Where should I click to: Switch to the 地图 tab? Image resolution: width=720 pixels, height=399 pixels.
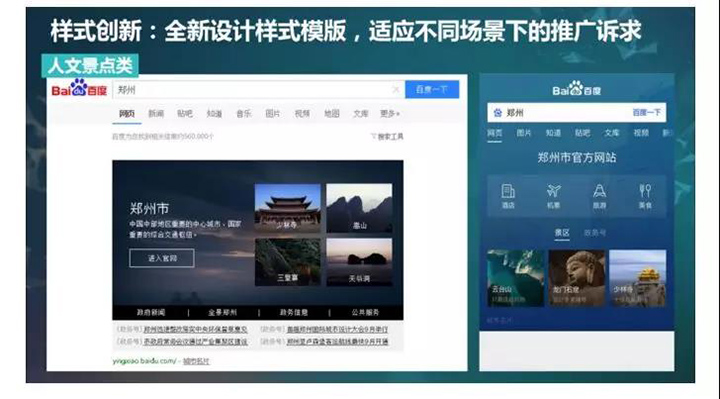click(332, 113)
